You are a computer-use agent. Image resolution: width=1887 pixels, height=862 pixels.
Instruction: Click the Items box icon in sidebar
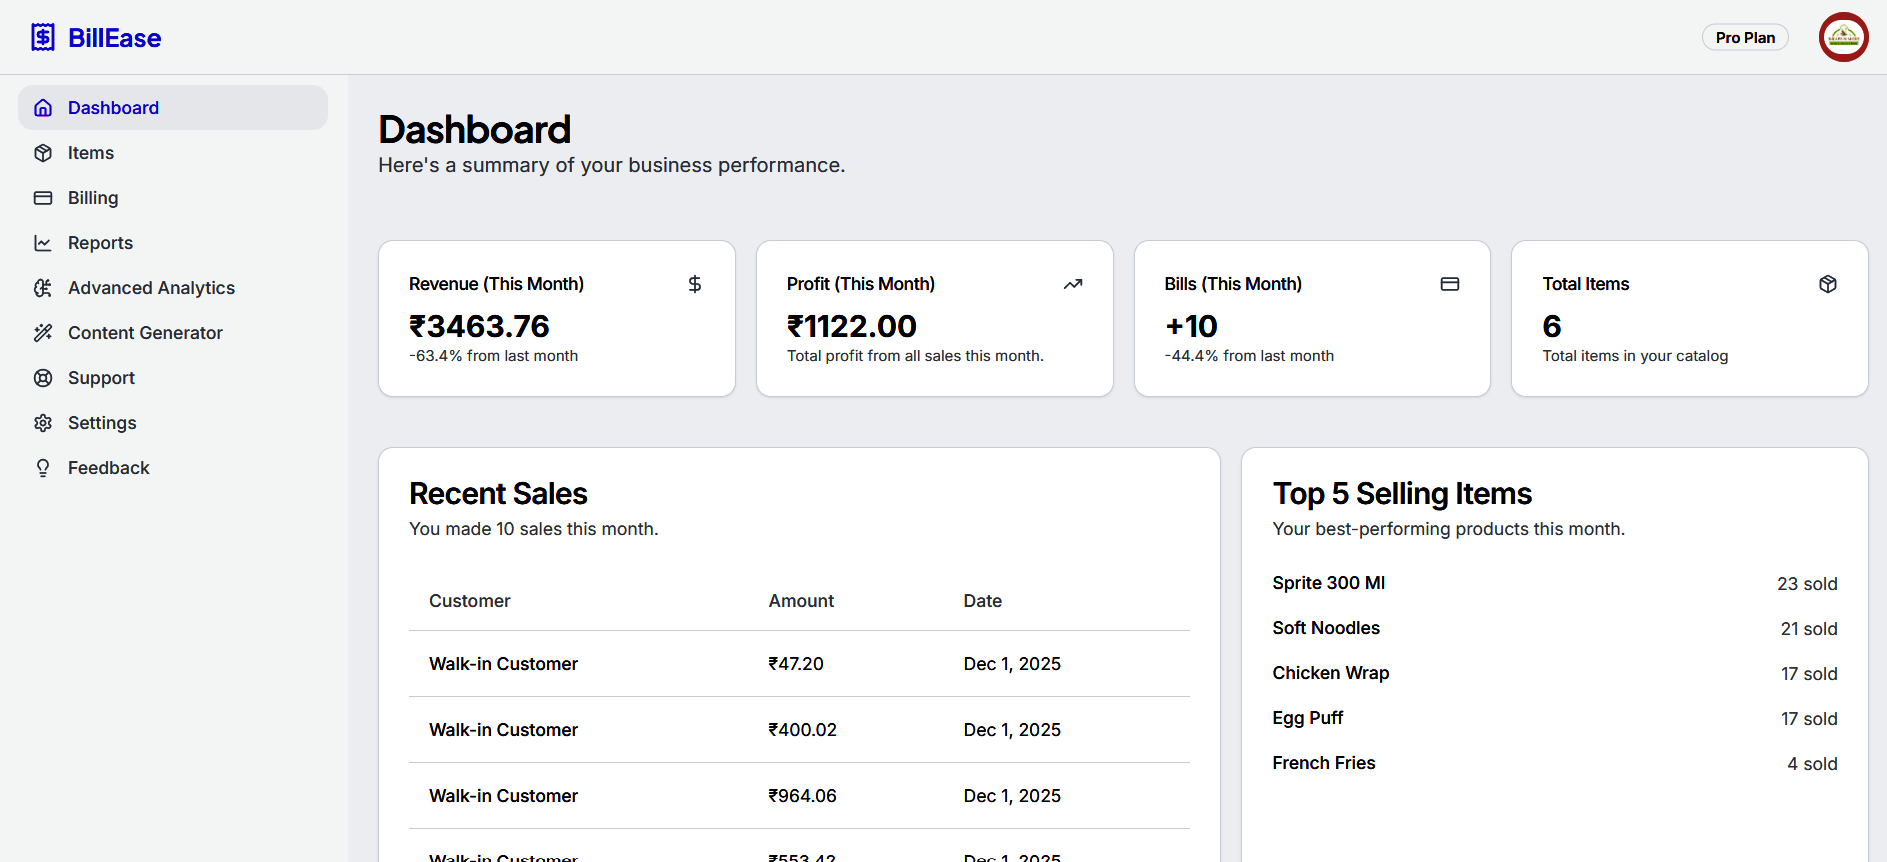point(43,153)
